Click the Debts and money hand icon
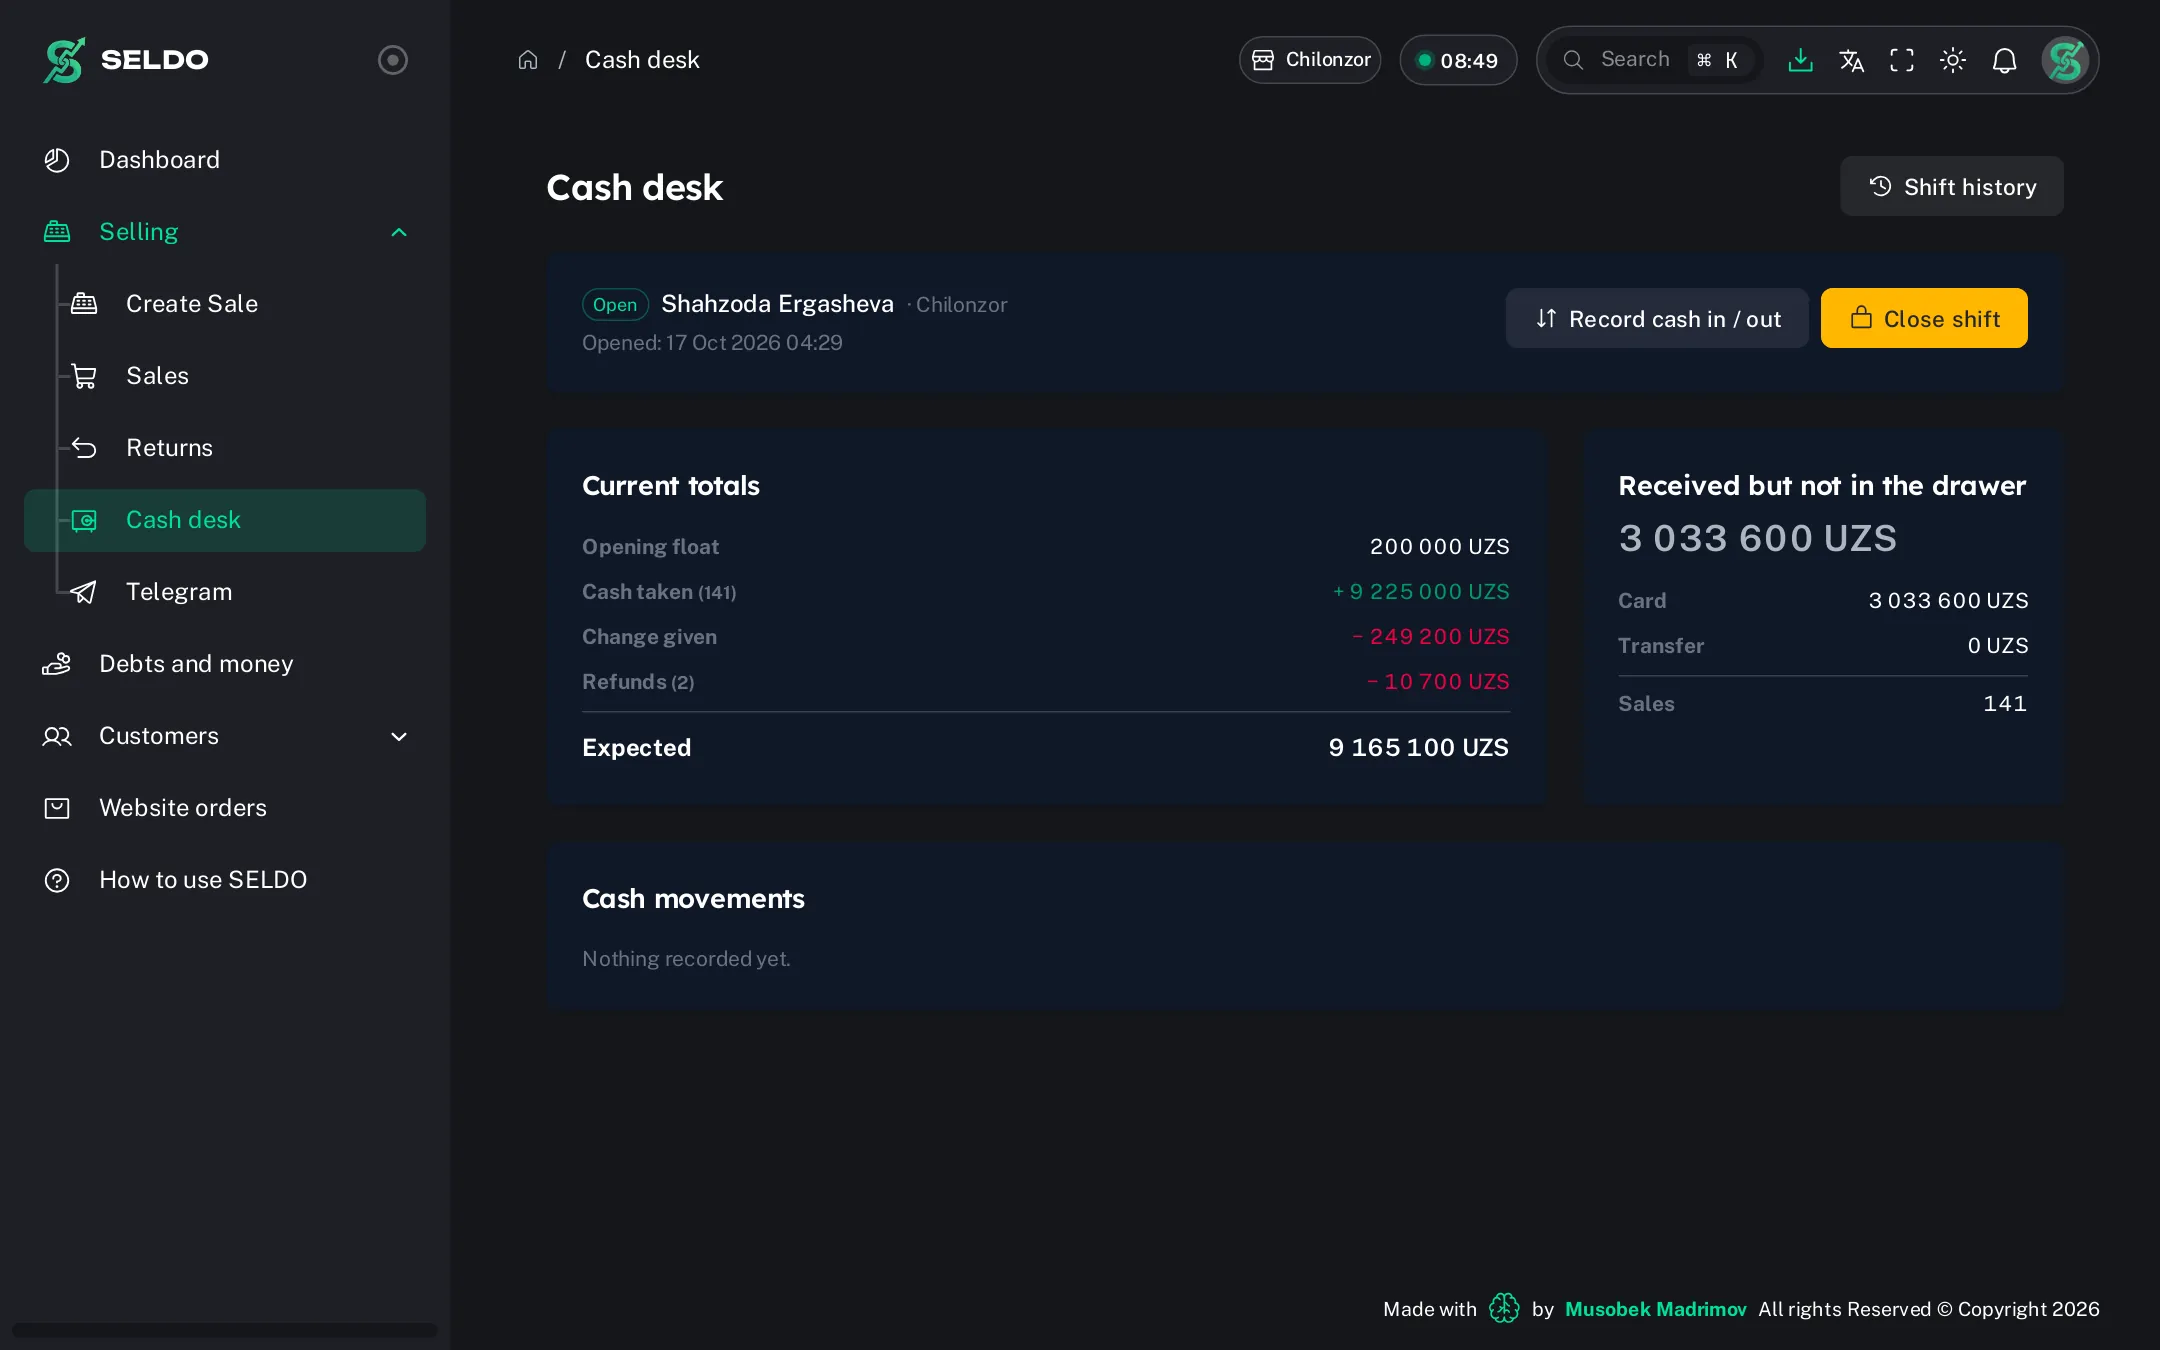 coord(57,664)
